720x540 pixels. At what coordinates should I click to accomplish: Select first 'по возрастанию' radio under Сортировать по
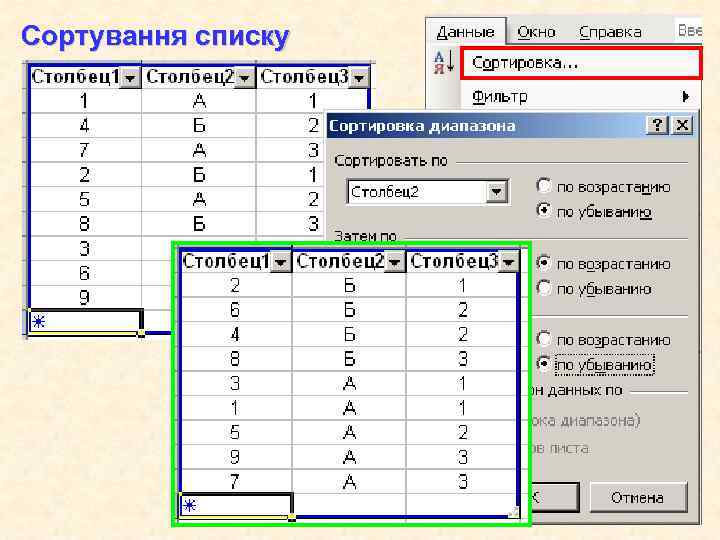(x=544, y=186)
